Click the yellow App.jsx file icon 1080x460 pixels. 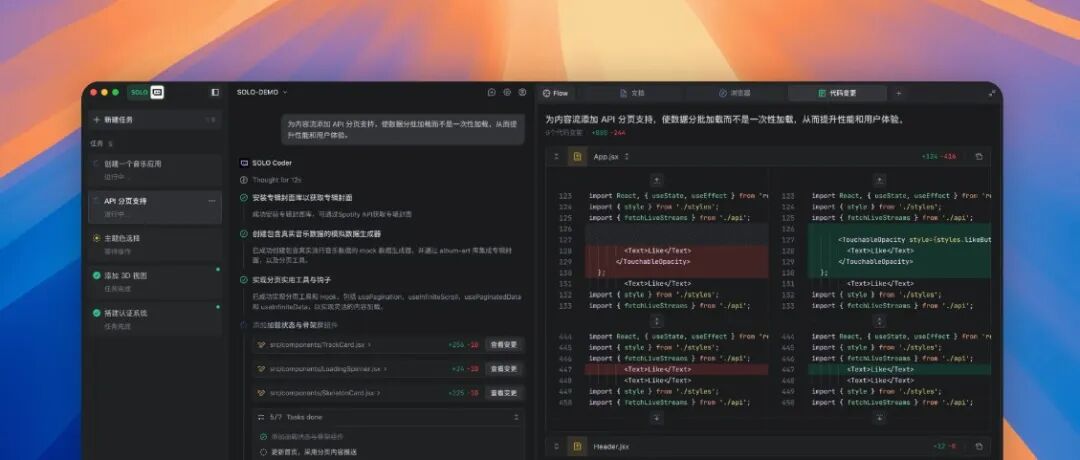point(577,157)
